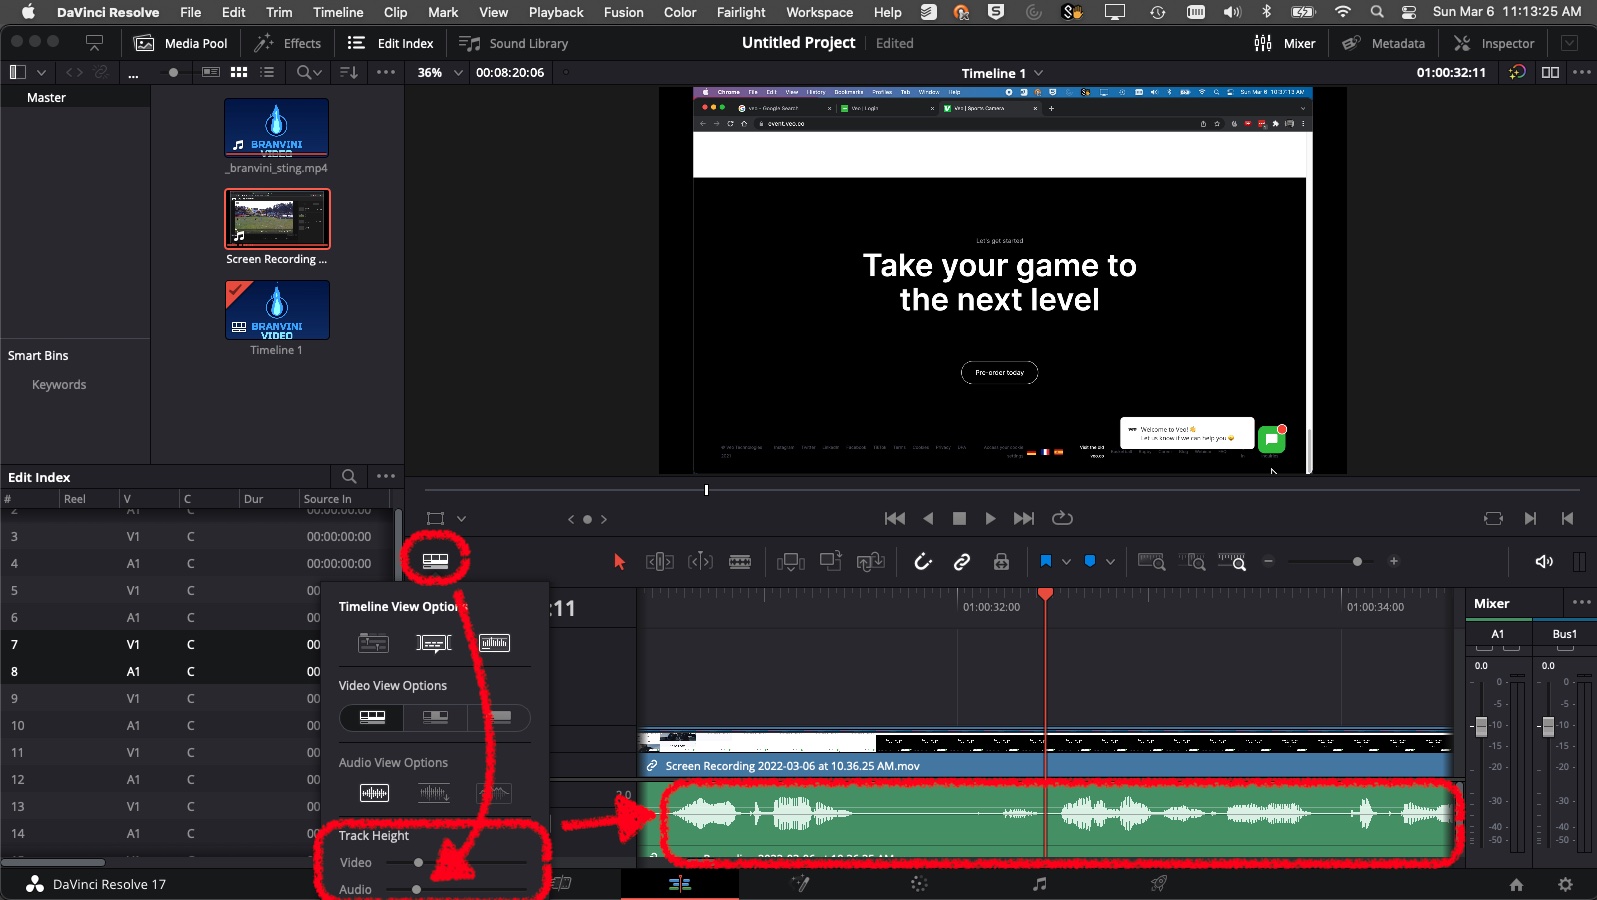1597x900 pixels.
Task: Open the Inspector panel
Action: point(1494,43)
